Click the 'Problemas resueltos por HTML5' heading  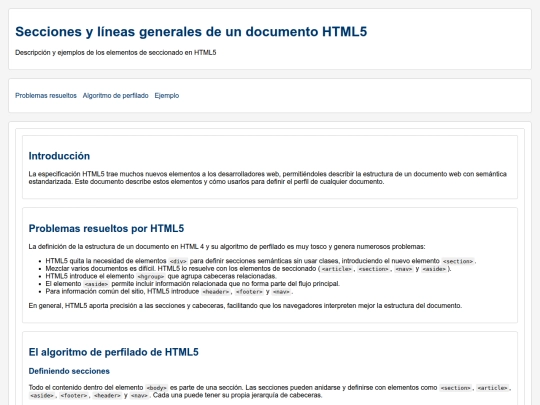pyautogui.click(x=106, y=228)
